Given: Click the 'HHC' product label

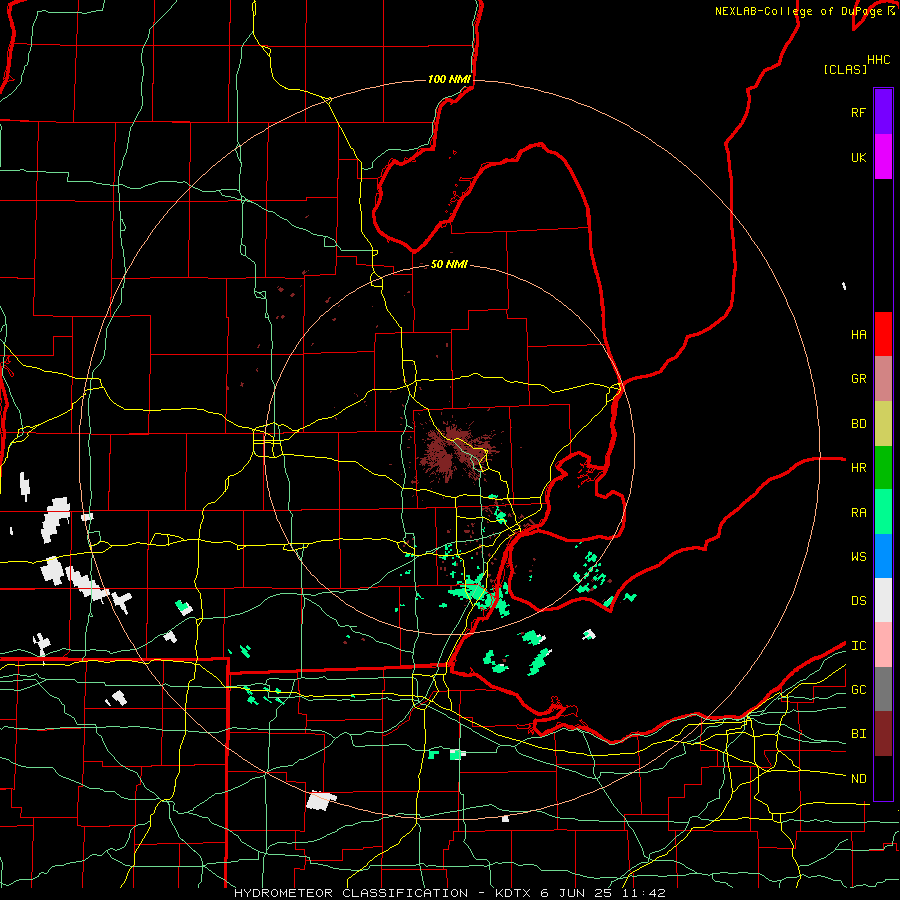Looking at the screenshot, I should pos(879,60).
